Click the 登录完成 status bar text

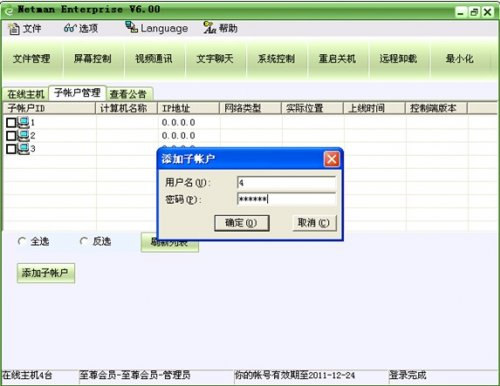point(408,375)
